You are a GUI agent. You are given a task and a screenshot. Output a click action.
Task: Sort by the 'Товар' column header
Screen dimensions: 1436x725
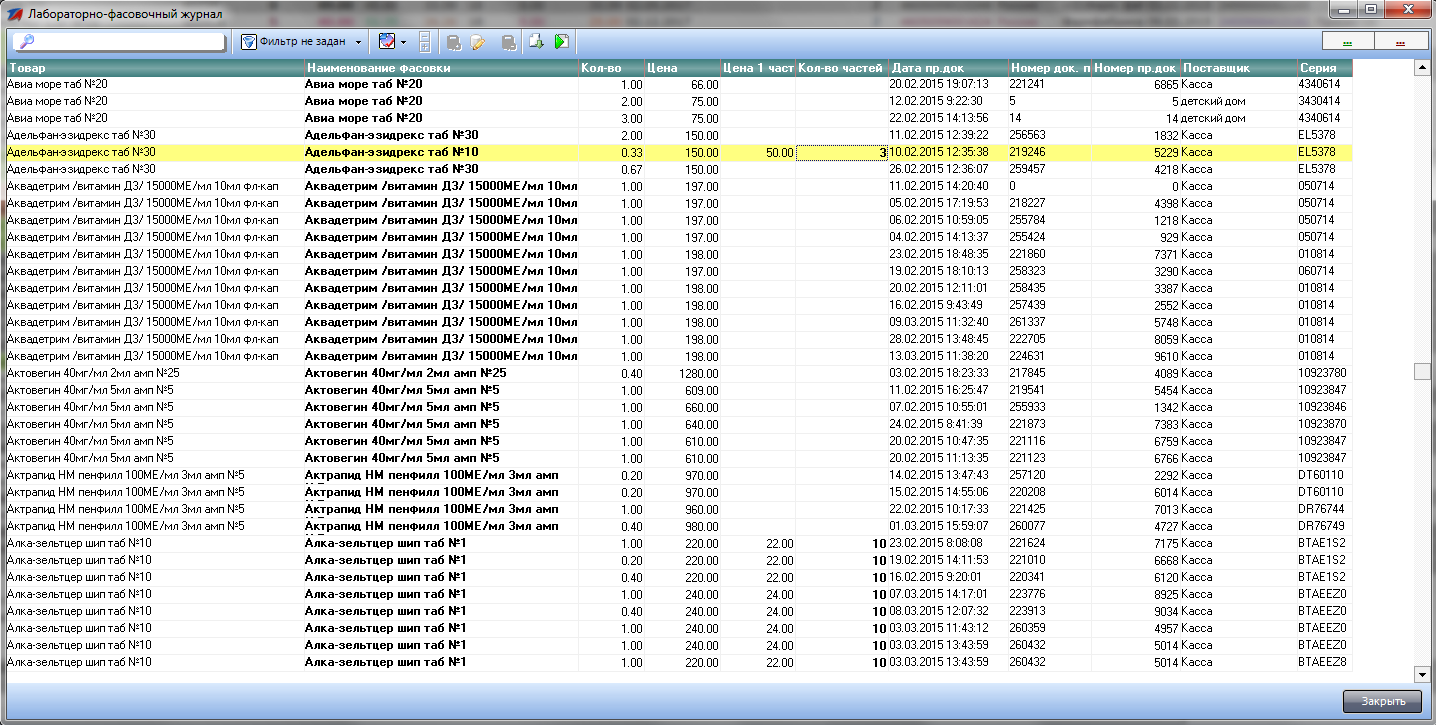coord(155,68)
